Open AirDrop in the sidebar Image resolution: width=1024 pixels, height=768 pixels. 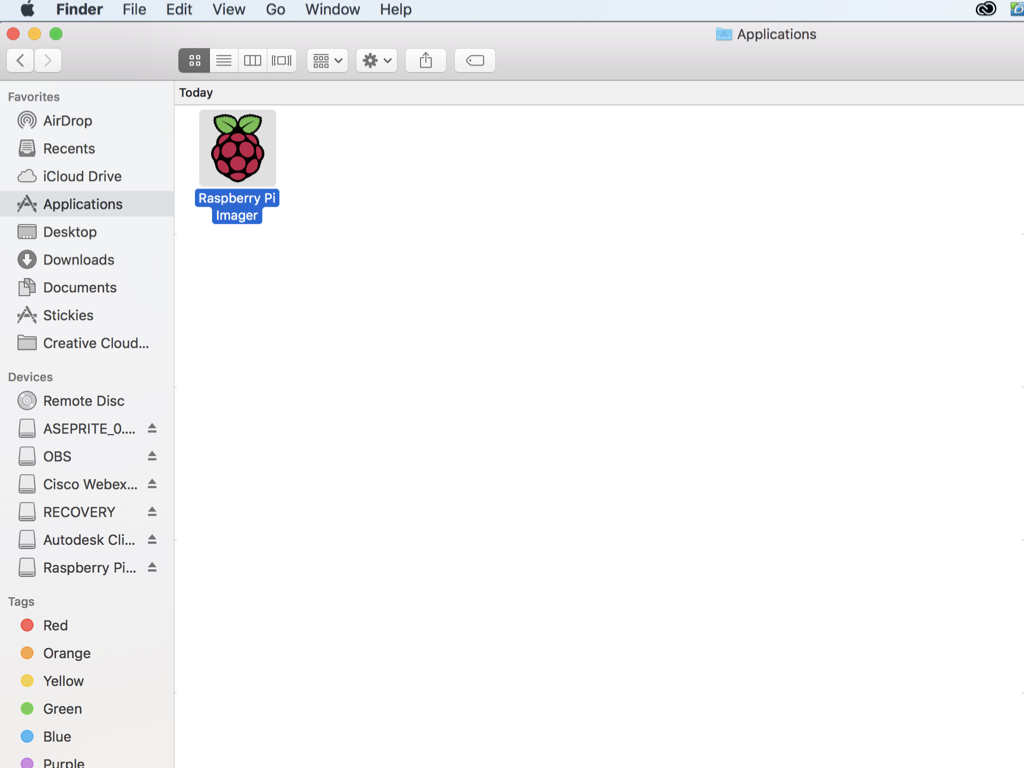[x=87, y=121]
